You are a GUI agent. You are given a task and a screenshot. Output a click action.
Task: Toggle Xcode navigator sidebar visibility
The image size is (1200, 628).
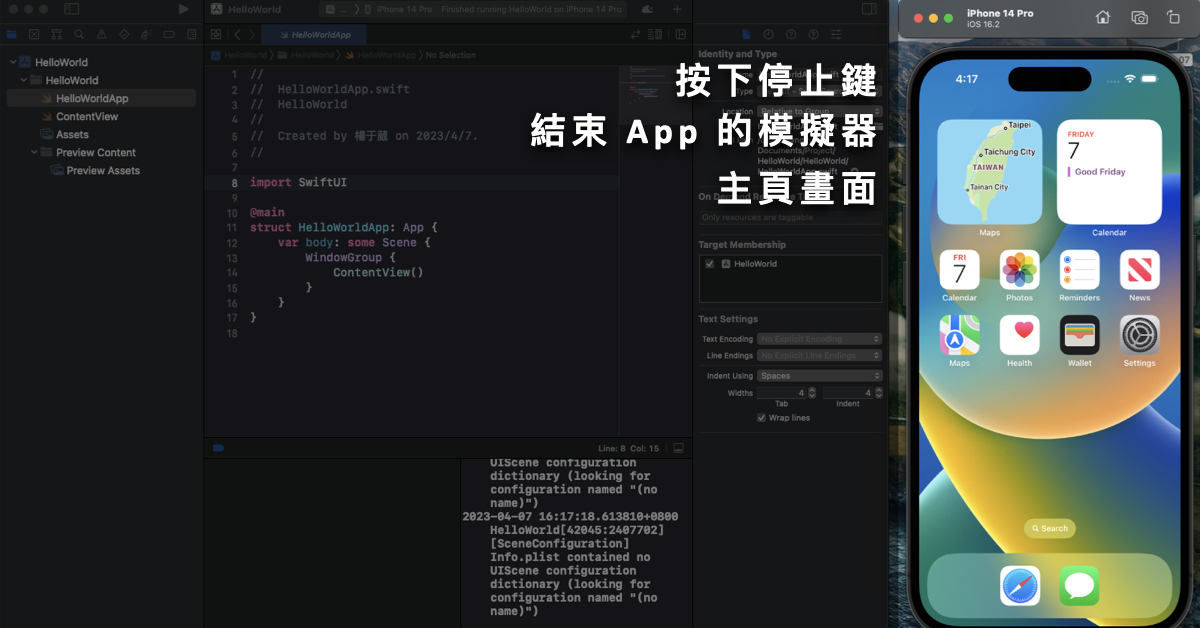(x=71, y=9)
